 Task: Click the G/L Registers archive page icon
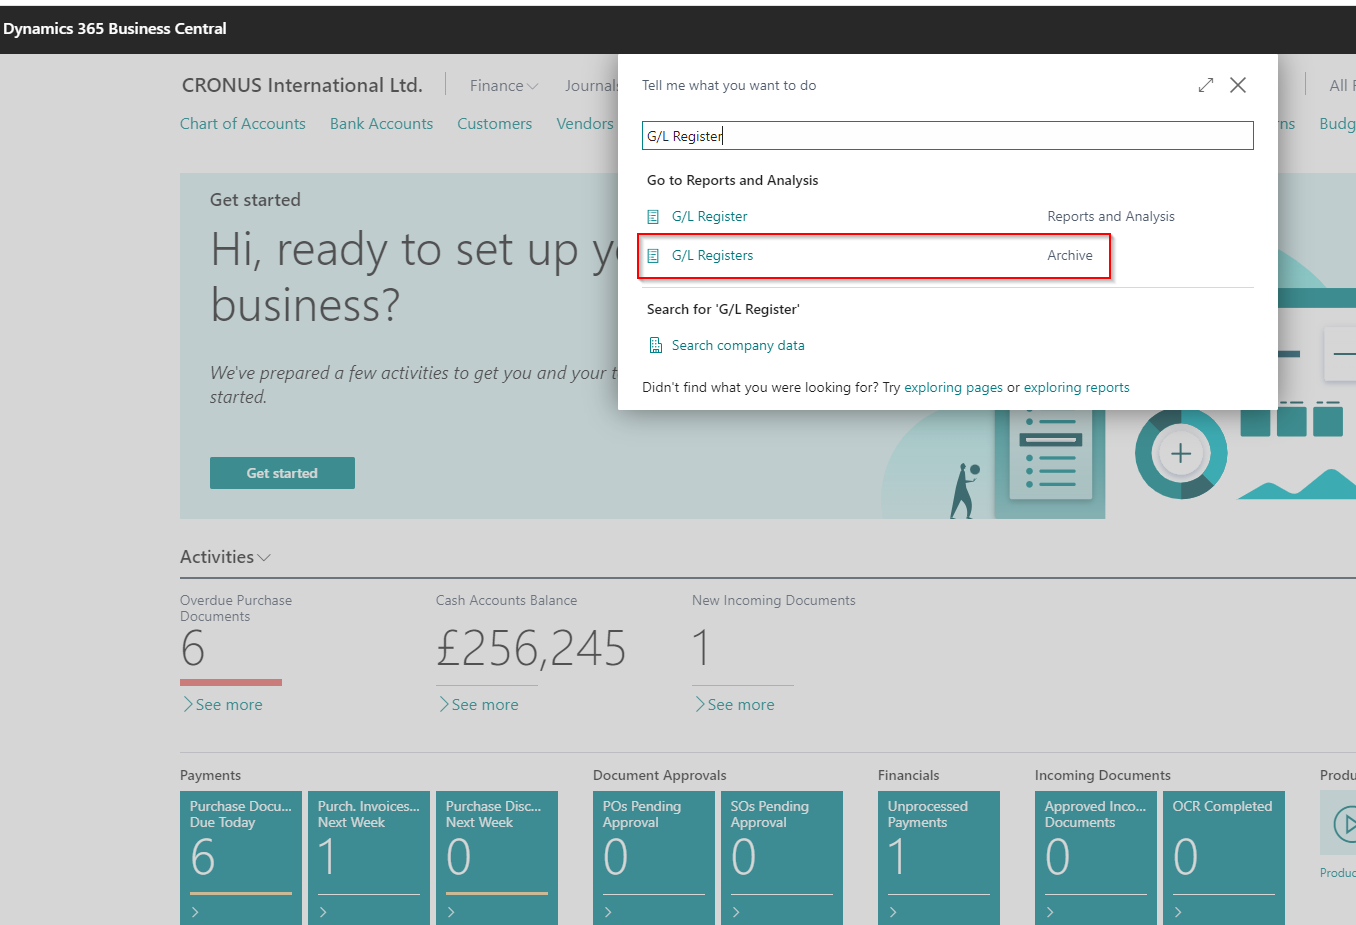point(653,256)
